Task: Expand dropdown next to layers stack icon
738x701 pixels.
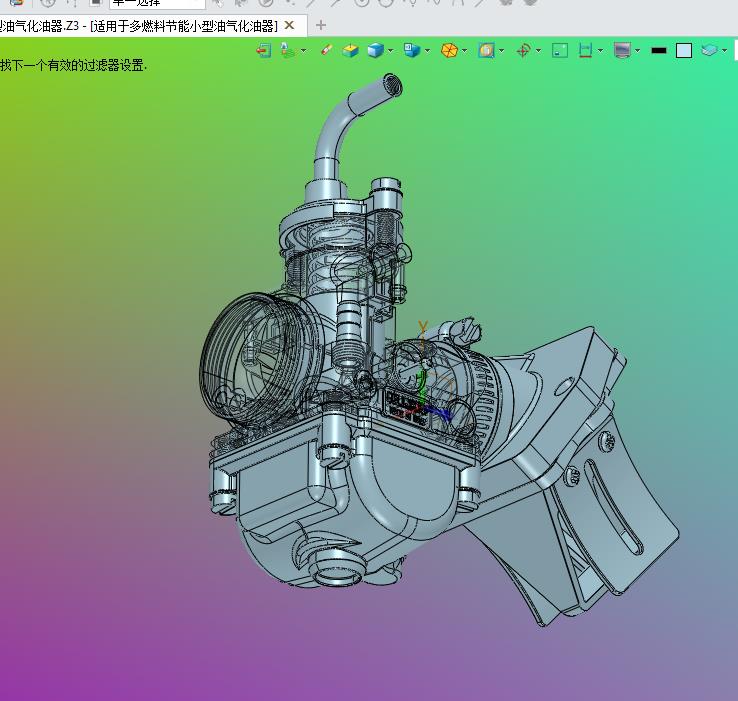Action: click(x=724, y=50)
